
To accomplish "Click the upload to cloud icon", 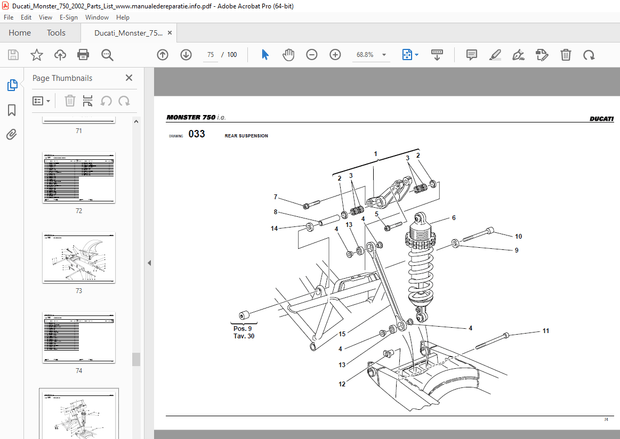I will point(60,55).
